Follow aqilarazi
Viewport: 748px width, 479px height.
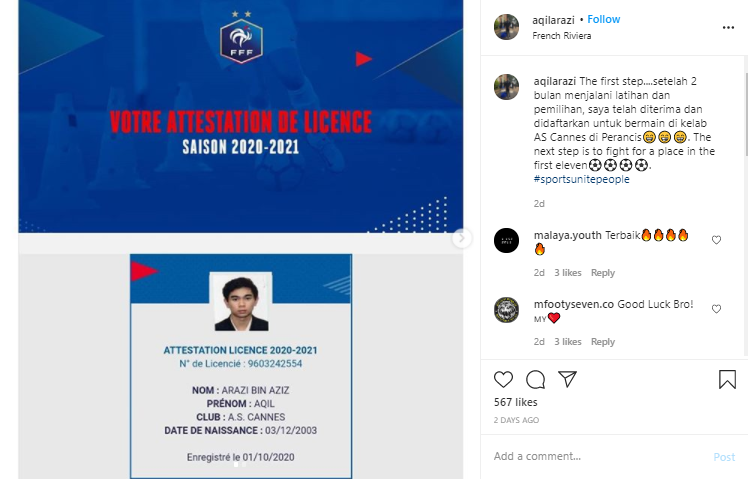click(603, 20)
